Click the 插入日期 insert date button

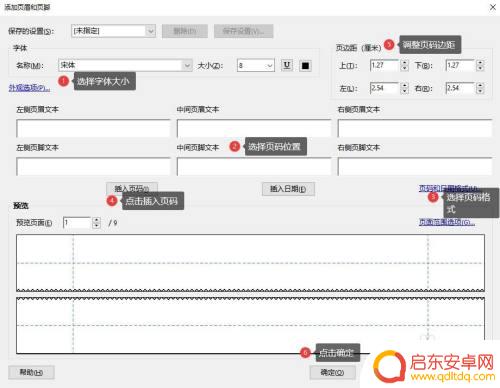click(288, 189)
